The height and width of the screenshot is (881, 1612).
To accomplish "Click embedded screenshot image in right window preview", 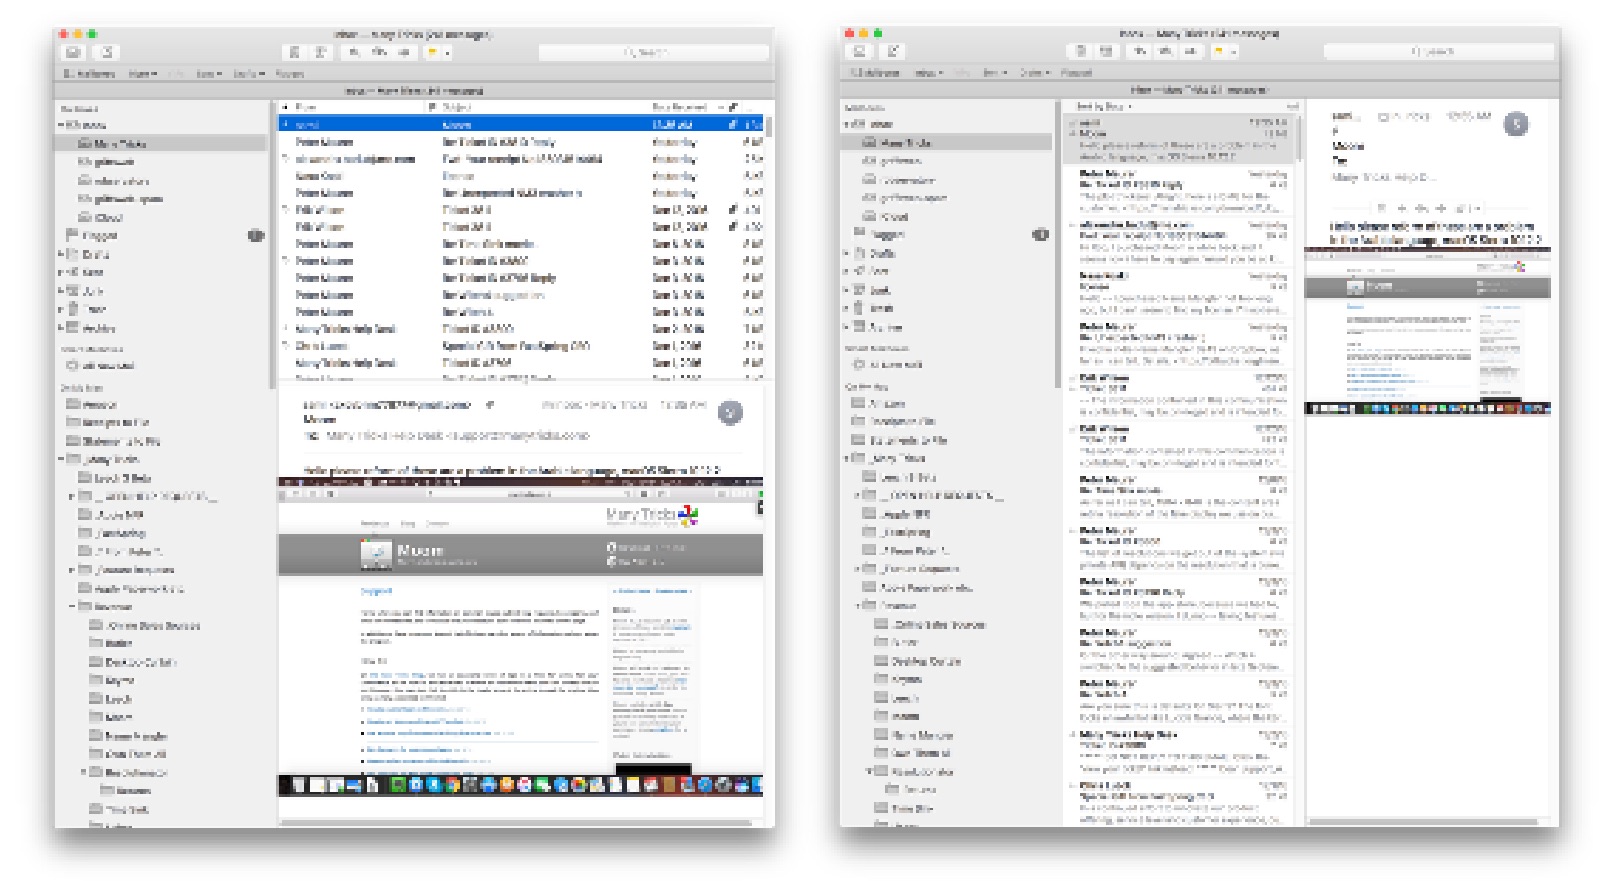I will (1427, 332).
